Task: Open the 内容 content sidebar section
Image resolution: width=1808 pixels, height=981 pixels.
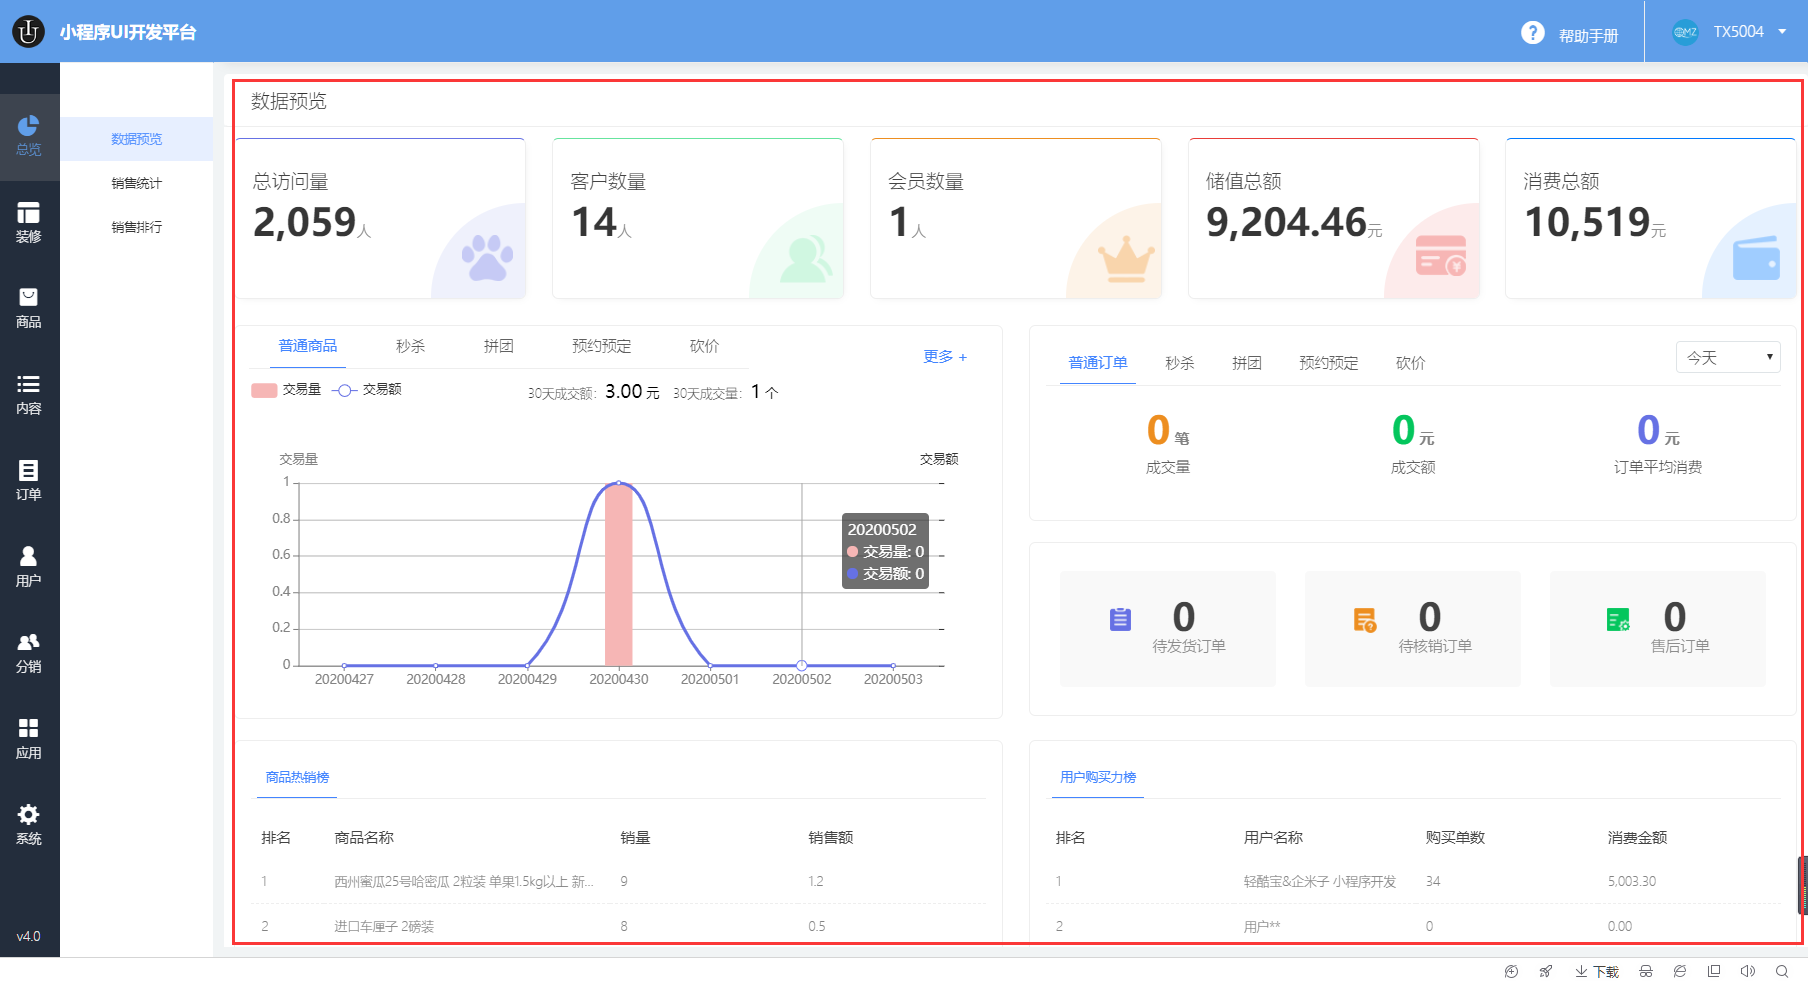Action: [29, 395]
